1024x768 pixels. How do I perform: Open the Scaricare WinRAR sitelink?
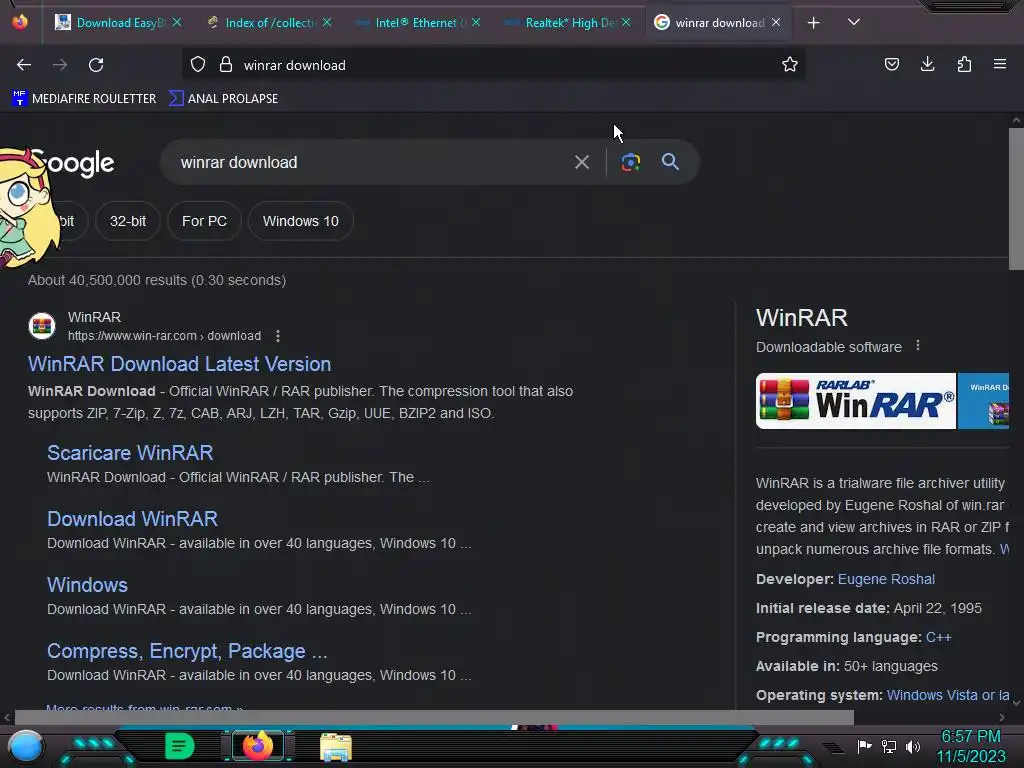(130, 453)
